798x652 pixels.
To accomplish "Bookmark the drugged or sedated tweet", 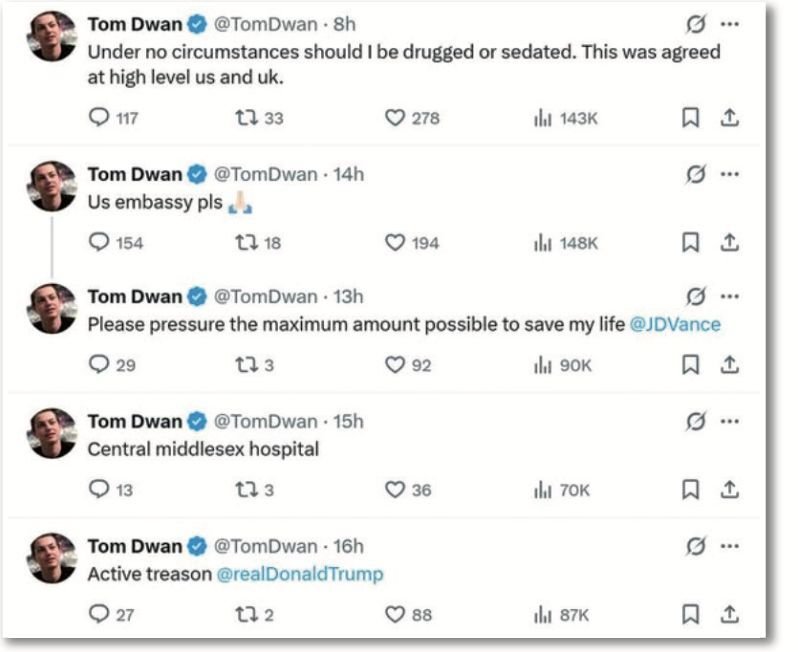I will pos(690,118).
